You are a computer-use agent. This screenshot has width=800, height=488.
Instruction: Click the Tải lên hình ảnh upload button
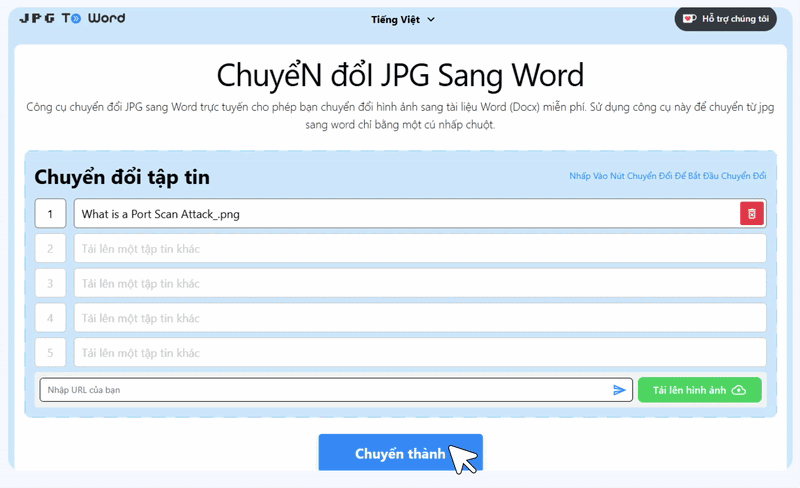(x=699, y=390)
